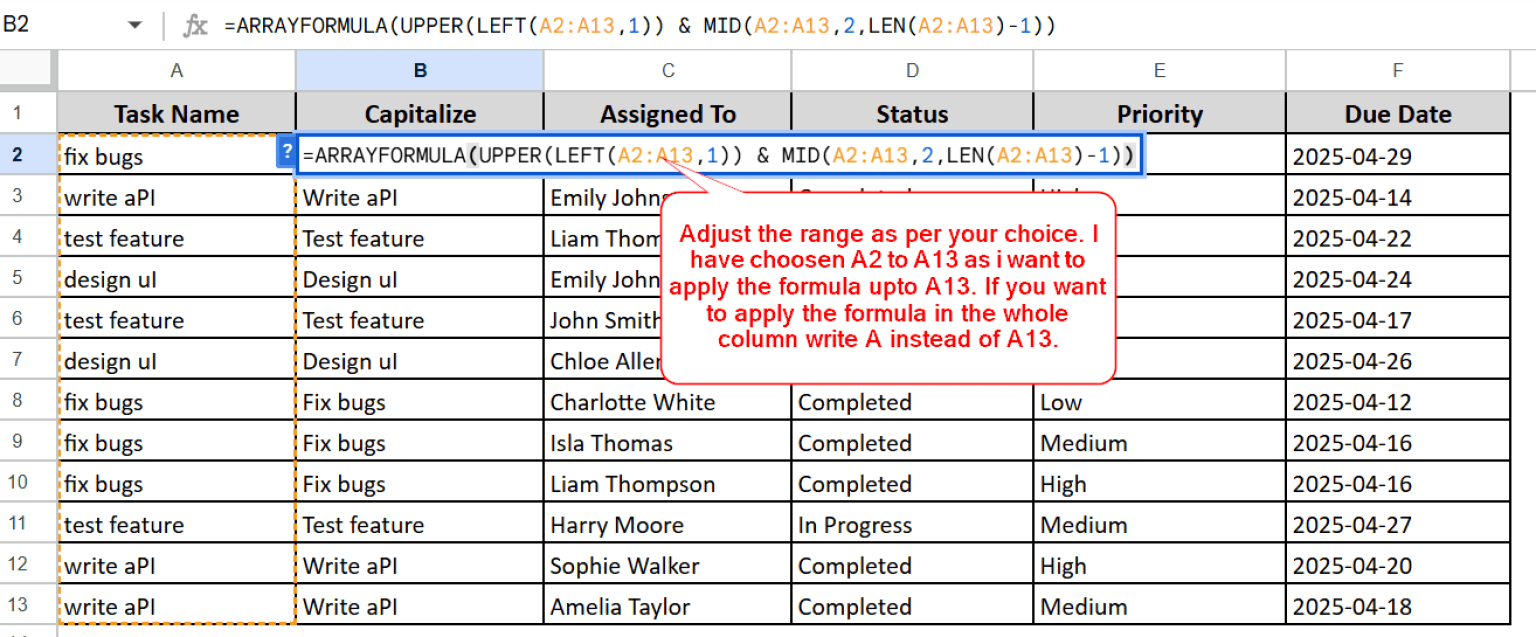Select column B header
Viewport: 1536px width, 637px height.
pos(420,70)
